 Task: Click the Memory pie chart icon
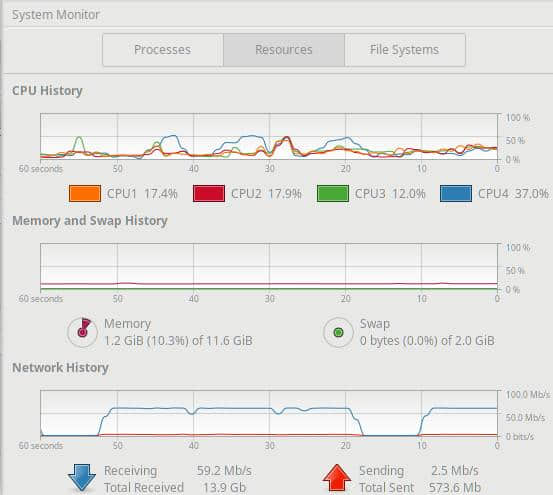click(x=83, y=332)
